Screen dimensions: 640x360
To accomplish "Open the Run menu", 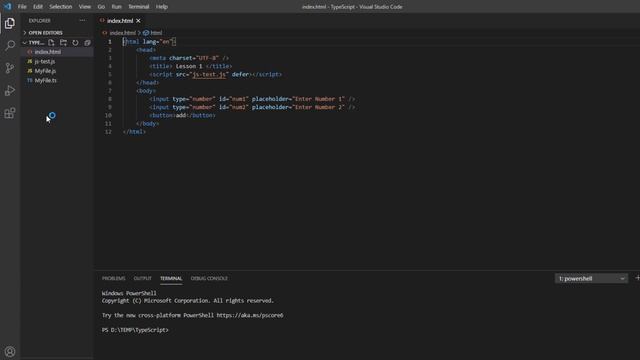I will 116,7.
